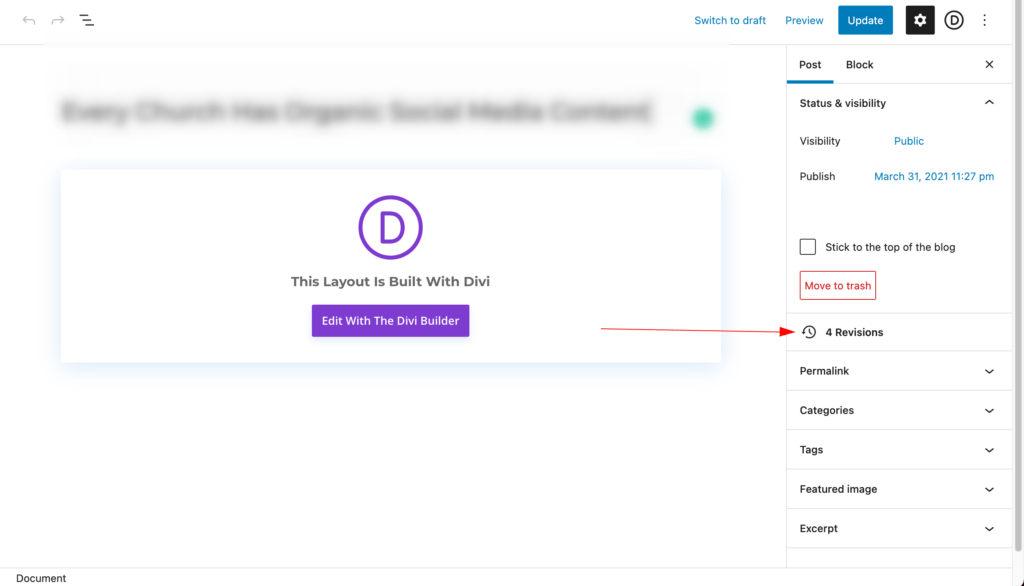Screen dimensions: 1024x586
Task: Click the purple Divi logo
Action: pyautogui.click(x=391, y=227)
